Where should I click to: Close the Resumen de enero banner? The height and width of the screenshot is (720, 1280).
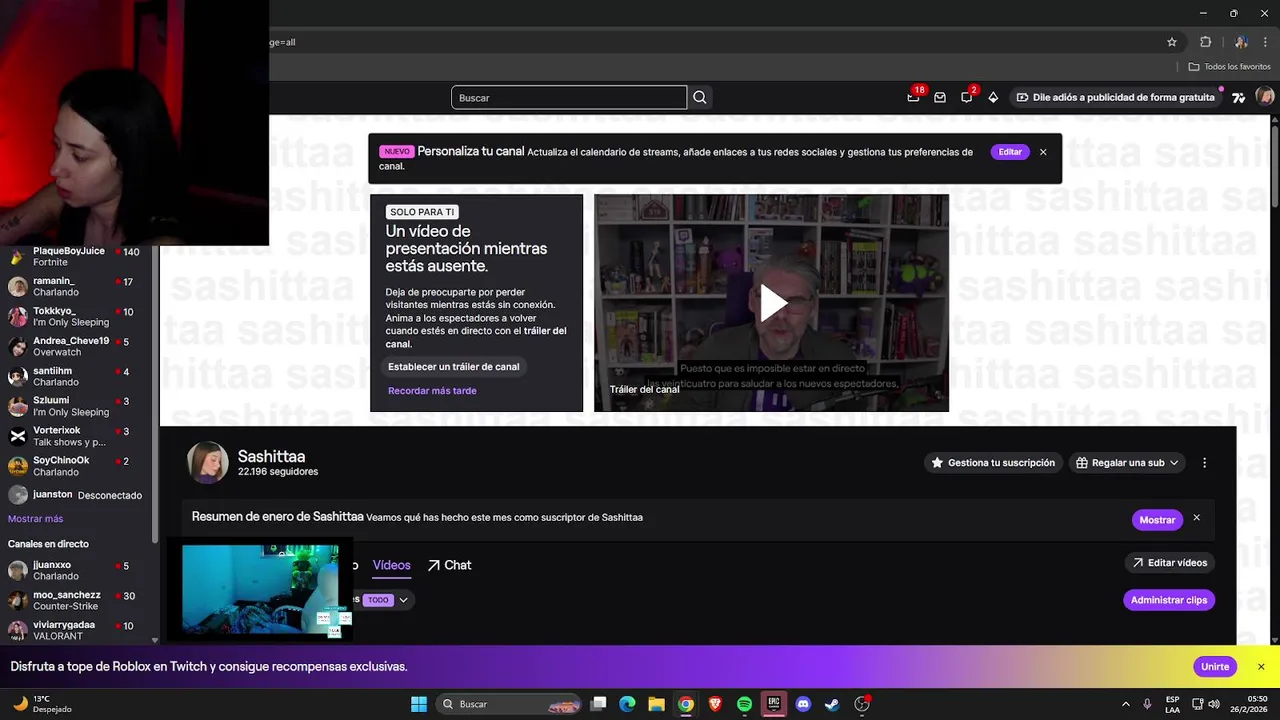[1196, 518]
